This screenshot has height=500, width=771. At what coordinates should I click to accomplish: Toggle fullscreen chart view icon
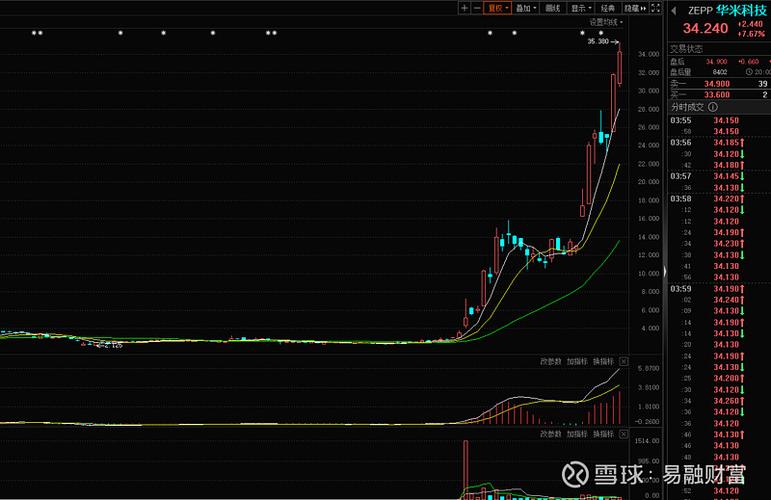click(656, 8)
